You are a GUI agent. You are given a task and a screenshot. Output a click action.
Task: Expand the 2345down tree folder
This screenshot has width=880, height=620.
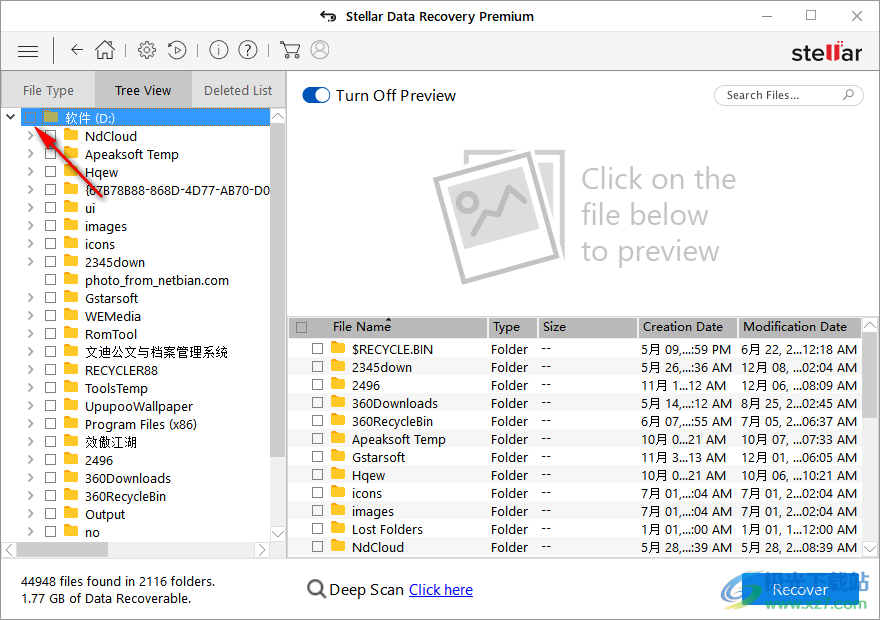(x=30, y=261)
